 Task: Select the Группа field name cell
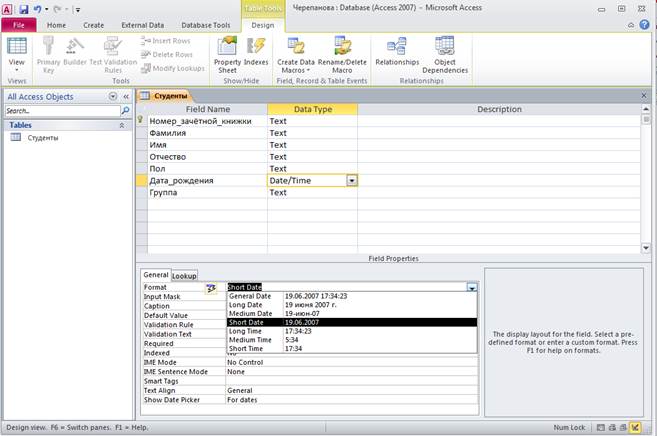[207, 193]
